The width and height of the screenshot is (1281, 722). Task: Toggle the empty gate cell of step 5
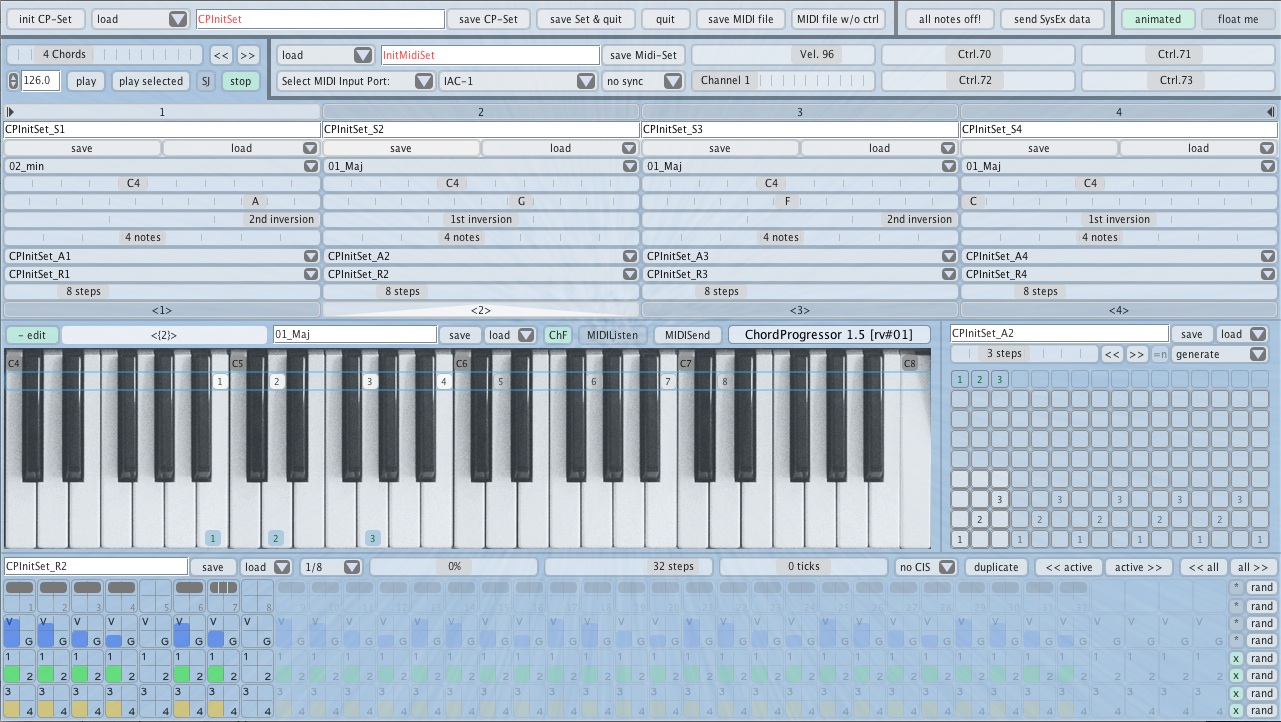pos(156,595)
